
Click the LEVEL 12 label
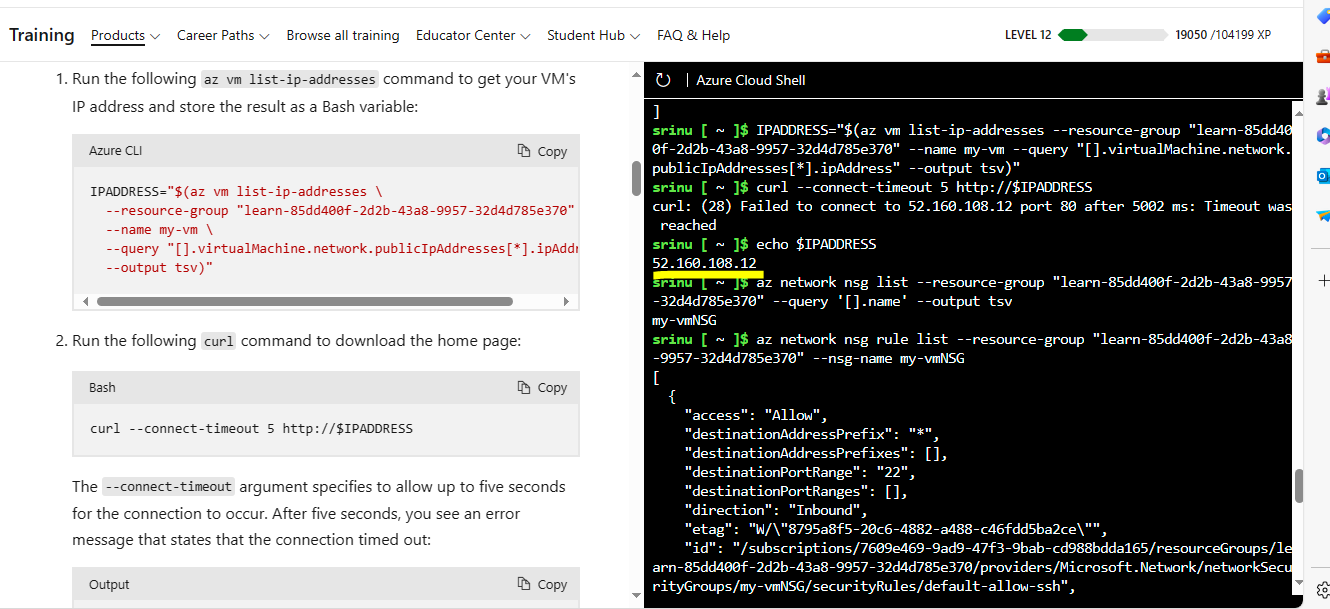[x=1028, y=35]
